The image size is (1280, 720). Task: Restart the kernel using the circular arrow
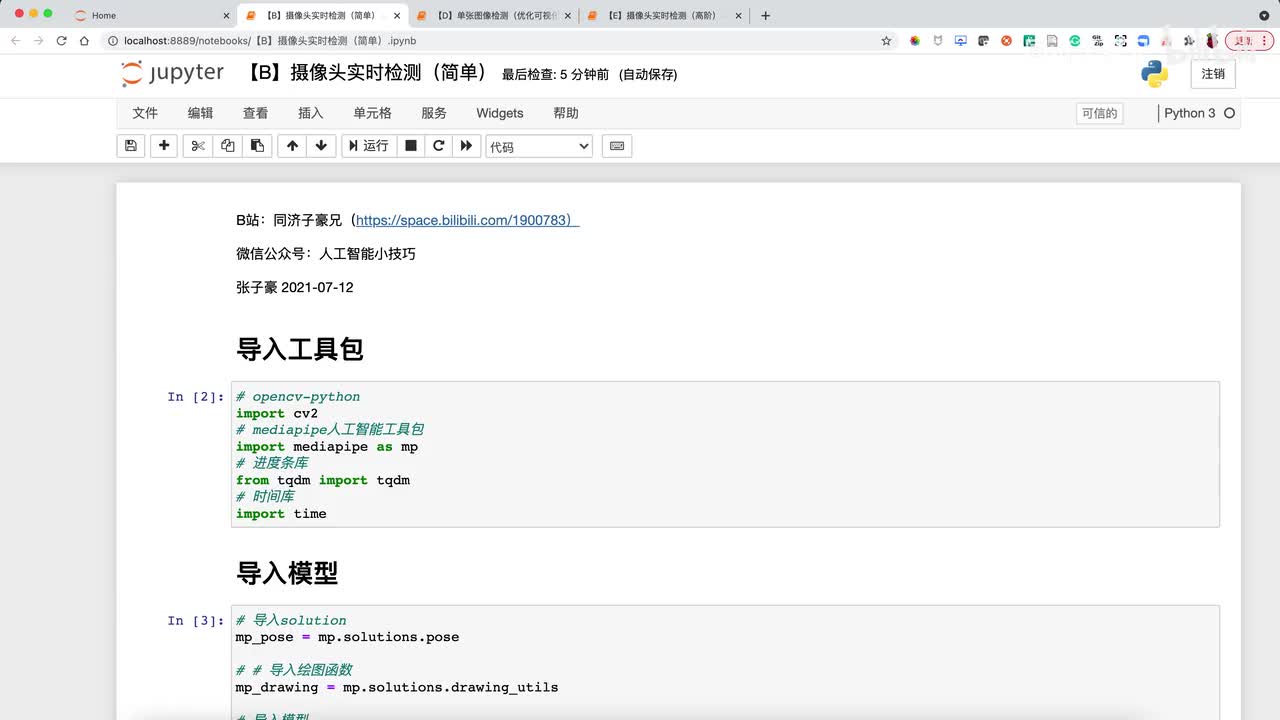coord(438,146)
